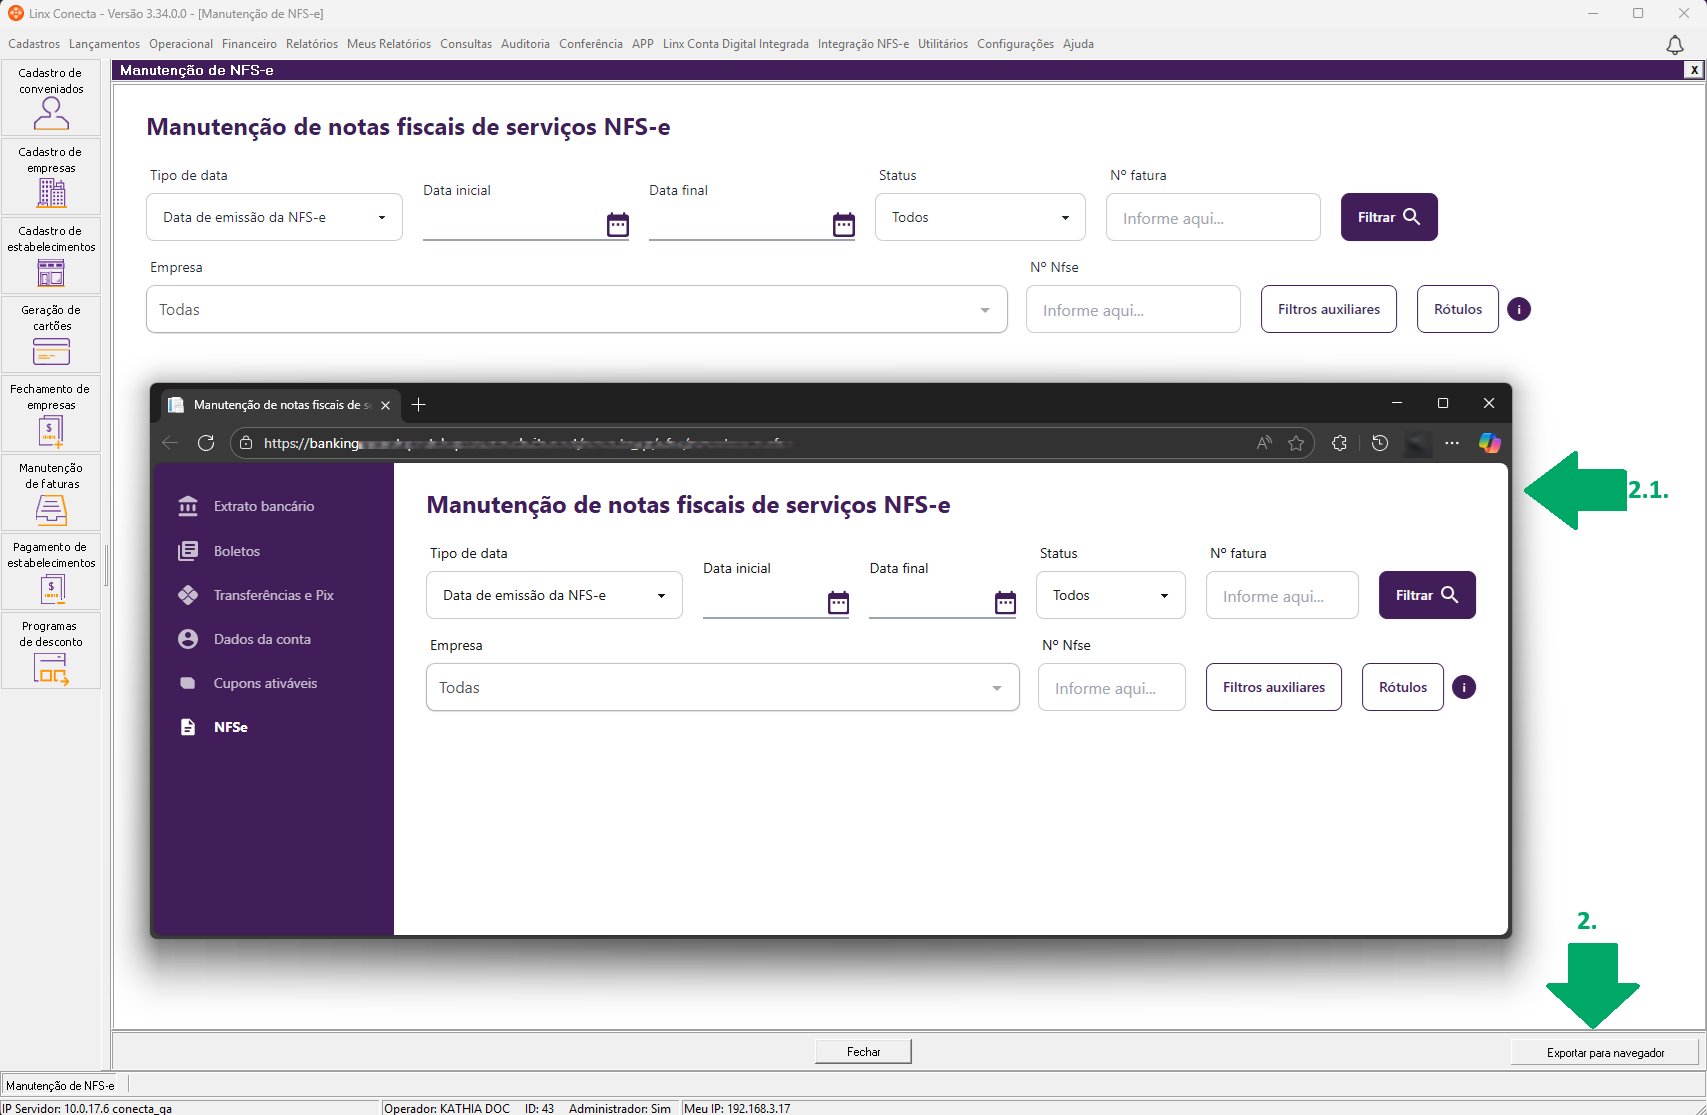Open the Utilitários menu

coord(943,44)
